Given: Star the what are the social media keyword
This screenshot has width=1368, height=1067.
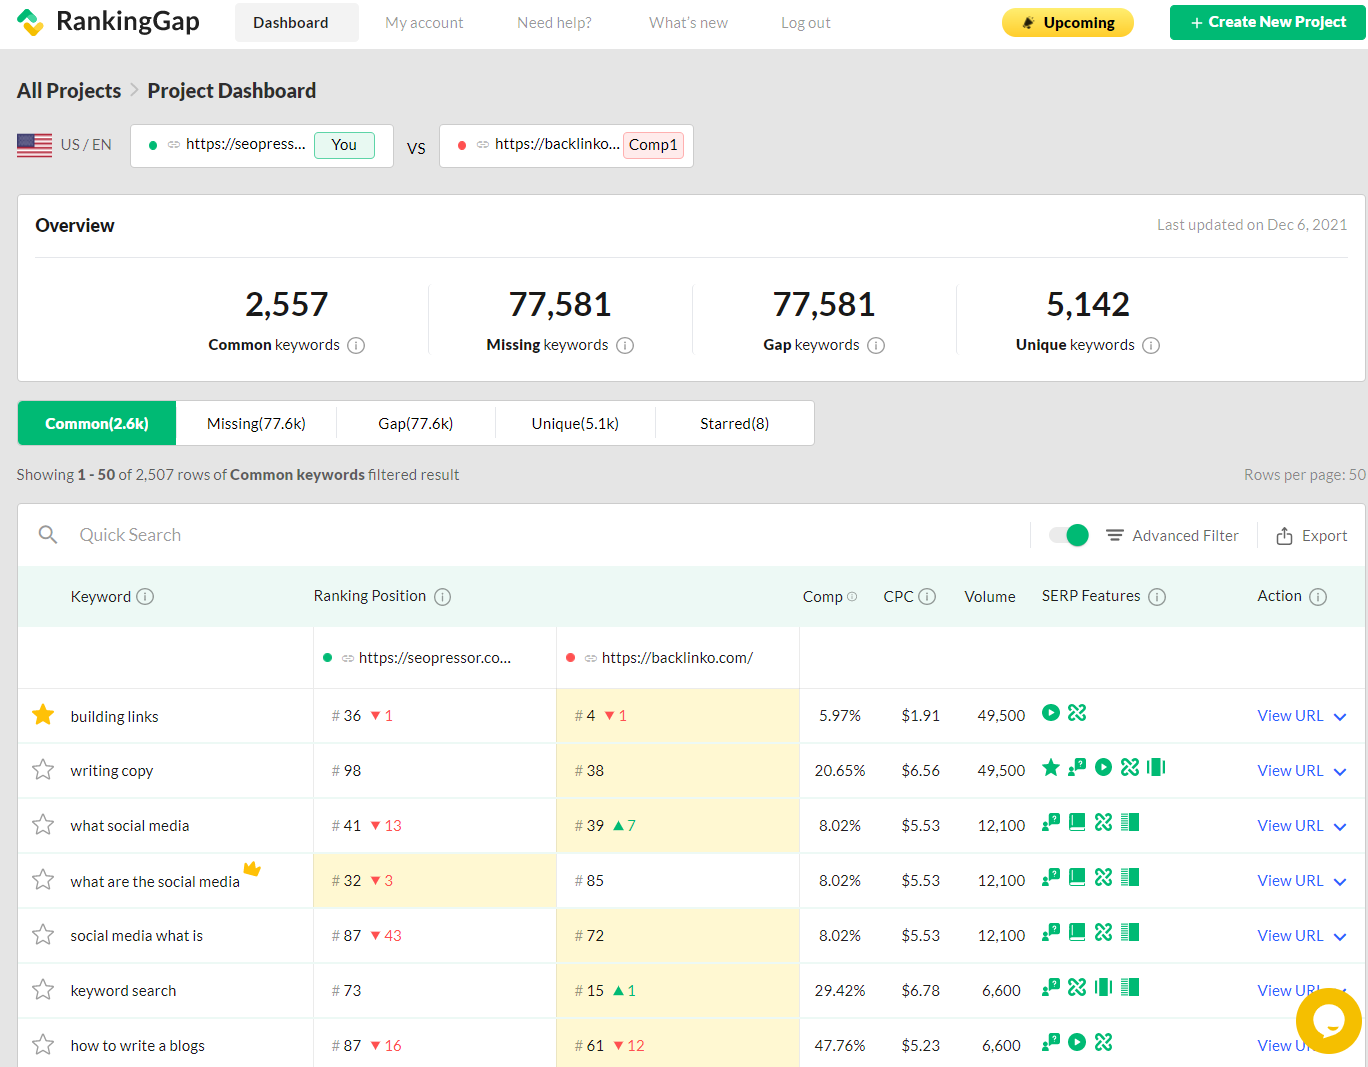Looking at the screenshot, I should point(43,880).
